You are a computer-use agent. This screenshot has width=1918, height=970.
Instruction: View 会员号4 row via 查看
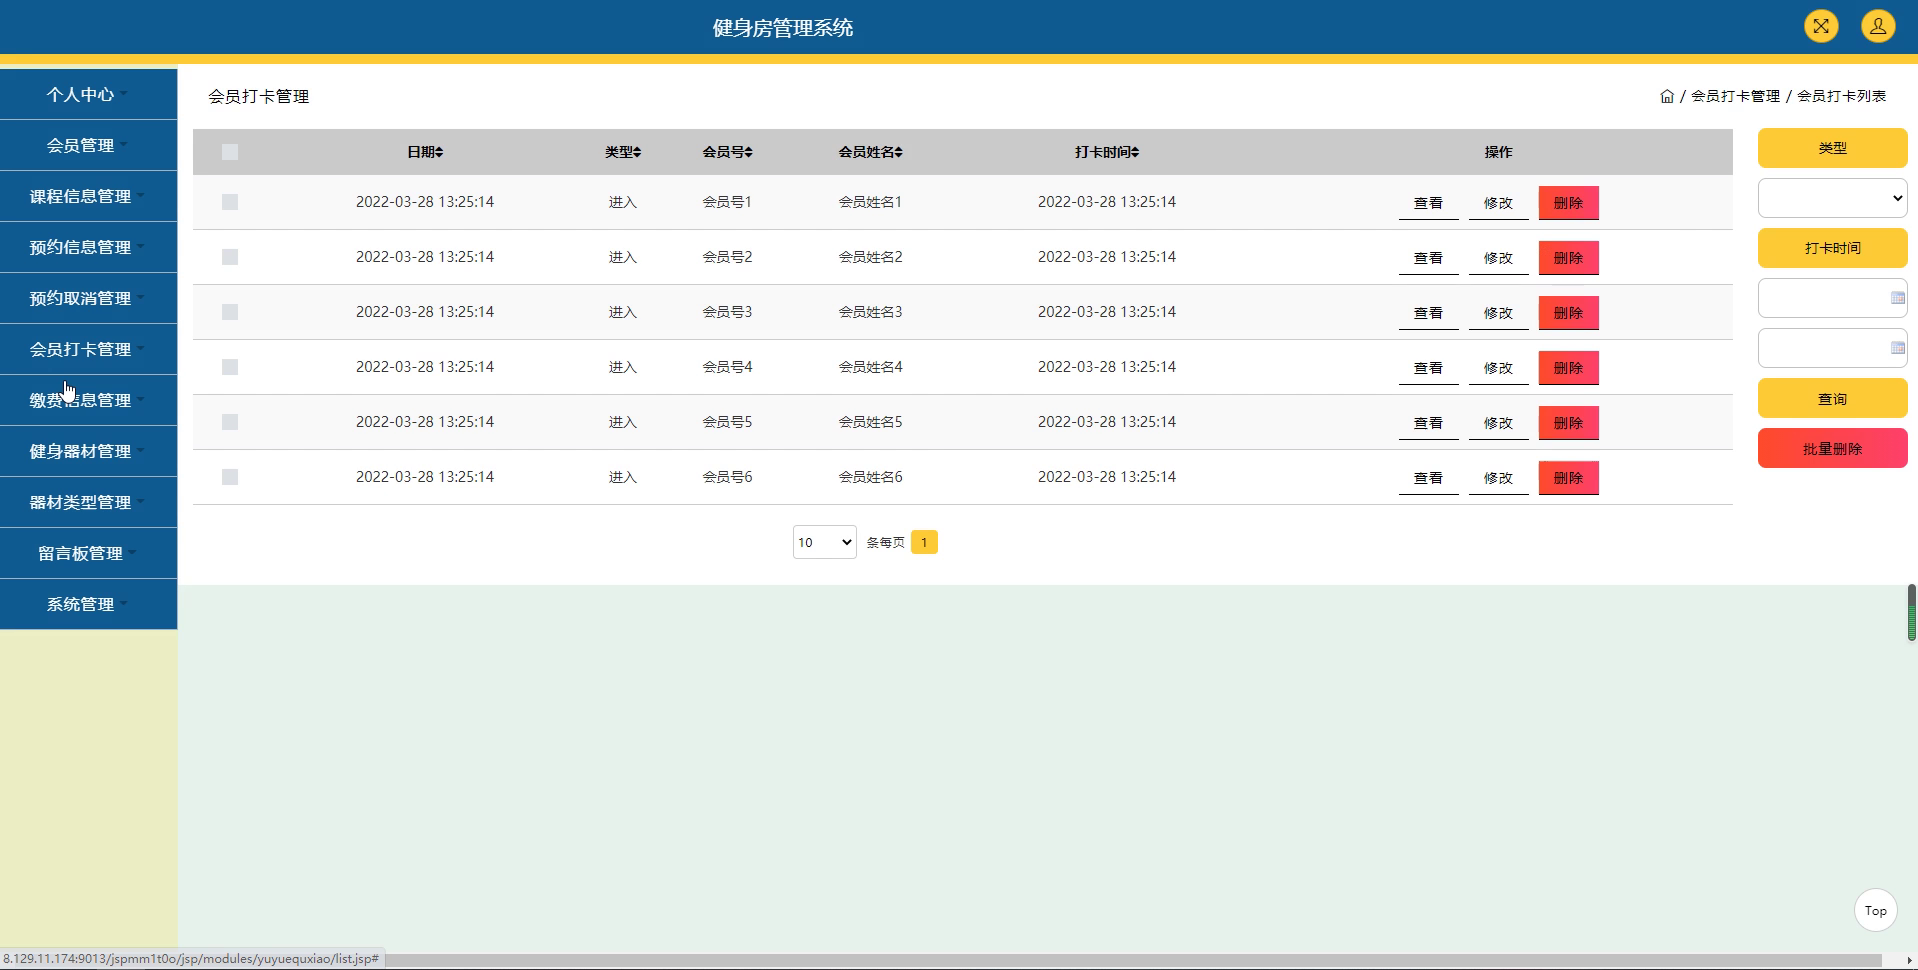pos(1428,368)
